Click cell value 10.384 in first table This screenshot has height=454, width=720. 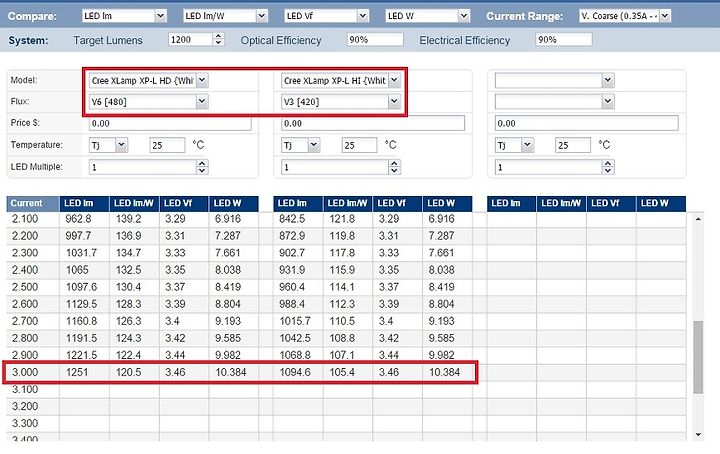pos(231,372)
